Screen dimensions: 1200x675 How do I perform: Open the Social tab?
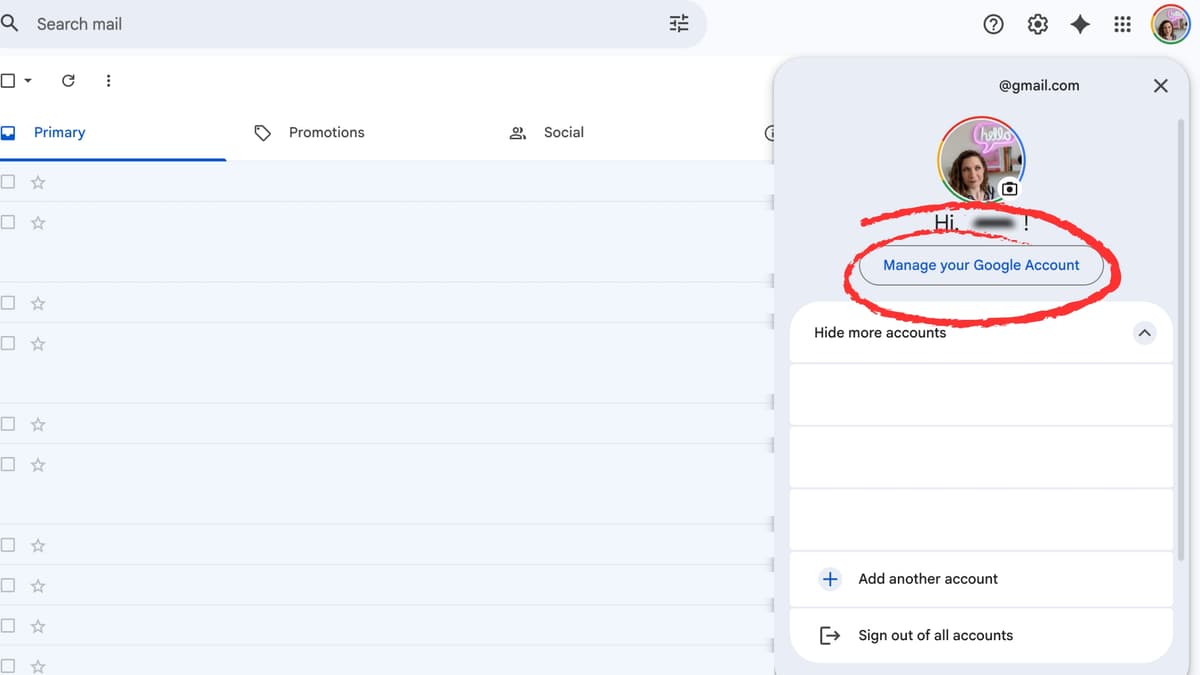click(563, 132)
